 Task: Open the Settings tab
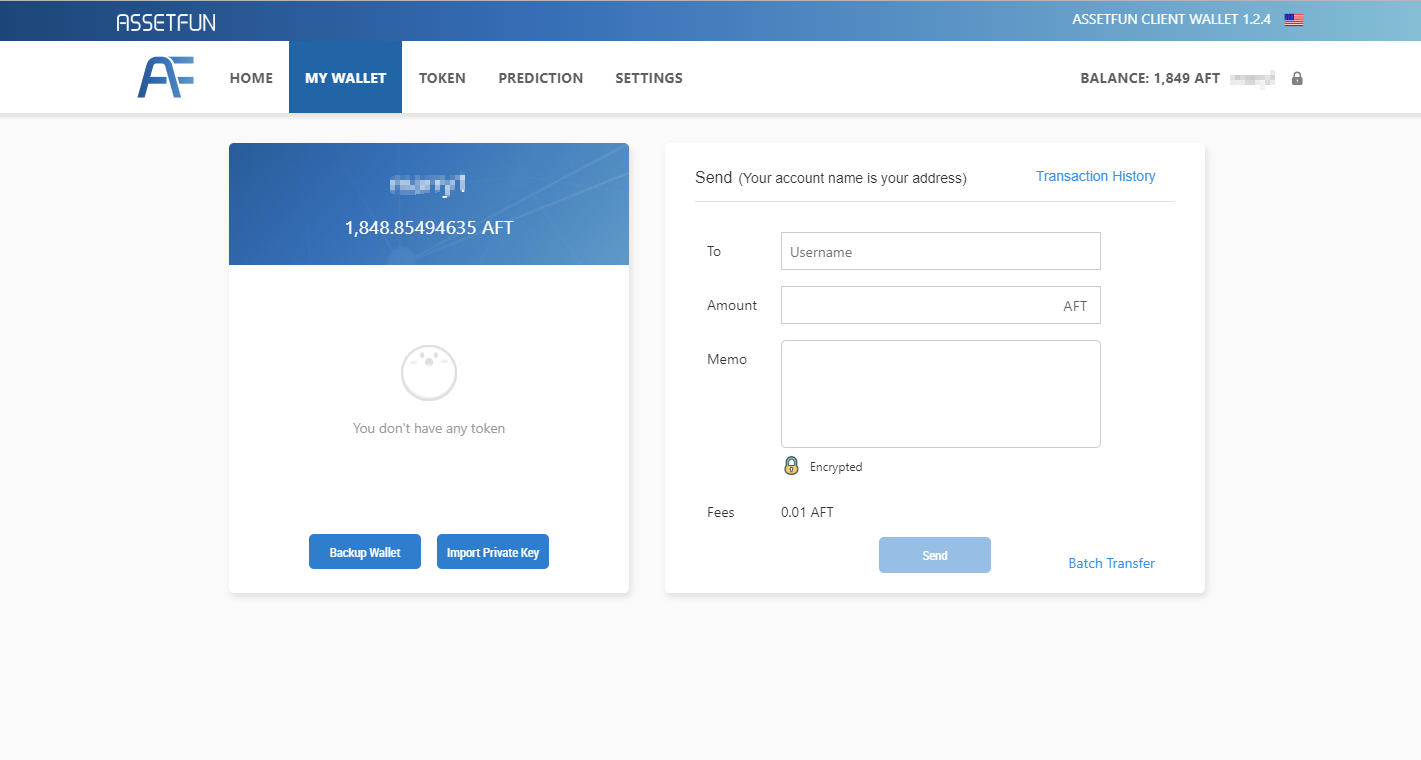coord(649,77)
